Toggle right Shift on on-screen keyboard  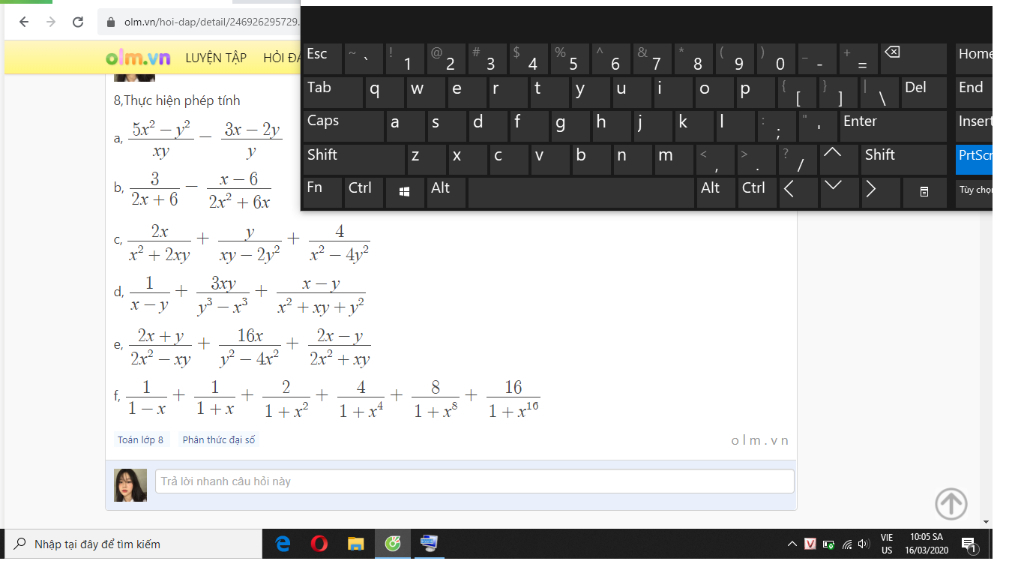pos(904,159)
